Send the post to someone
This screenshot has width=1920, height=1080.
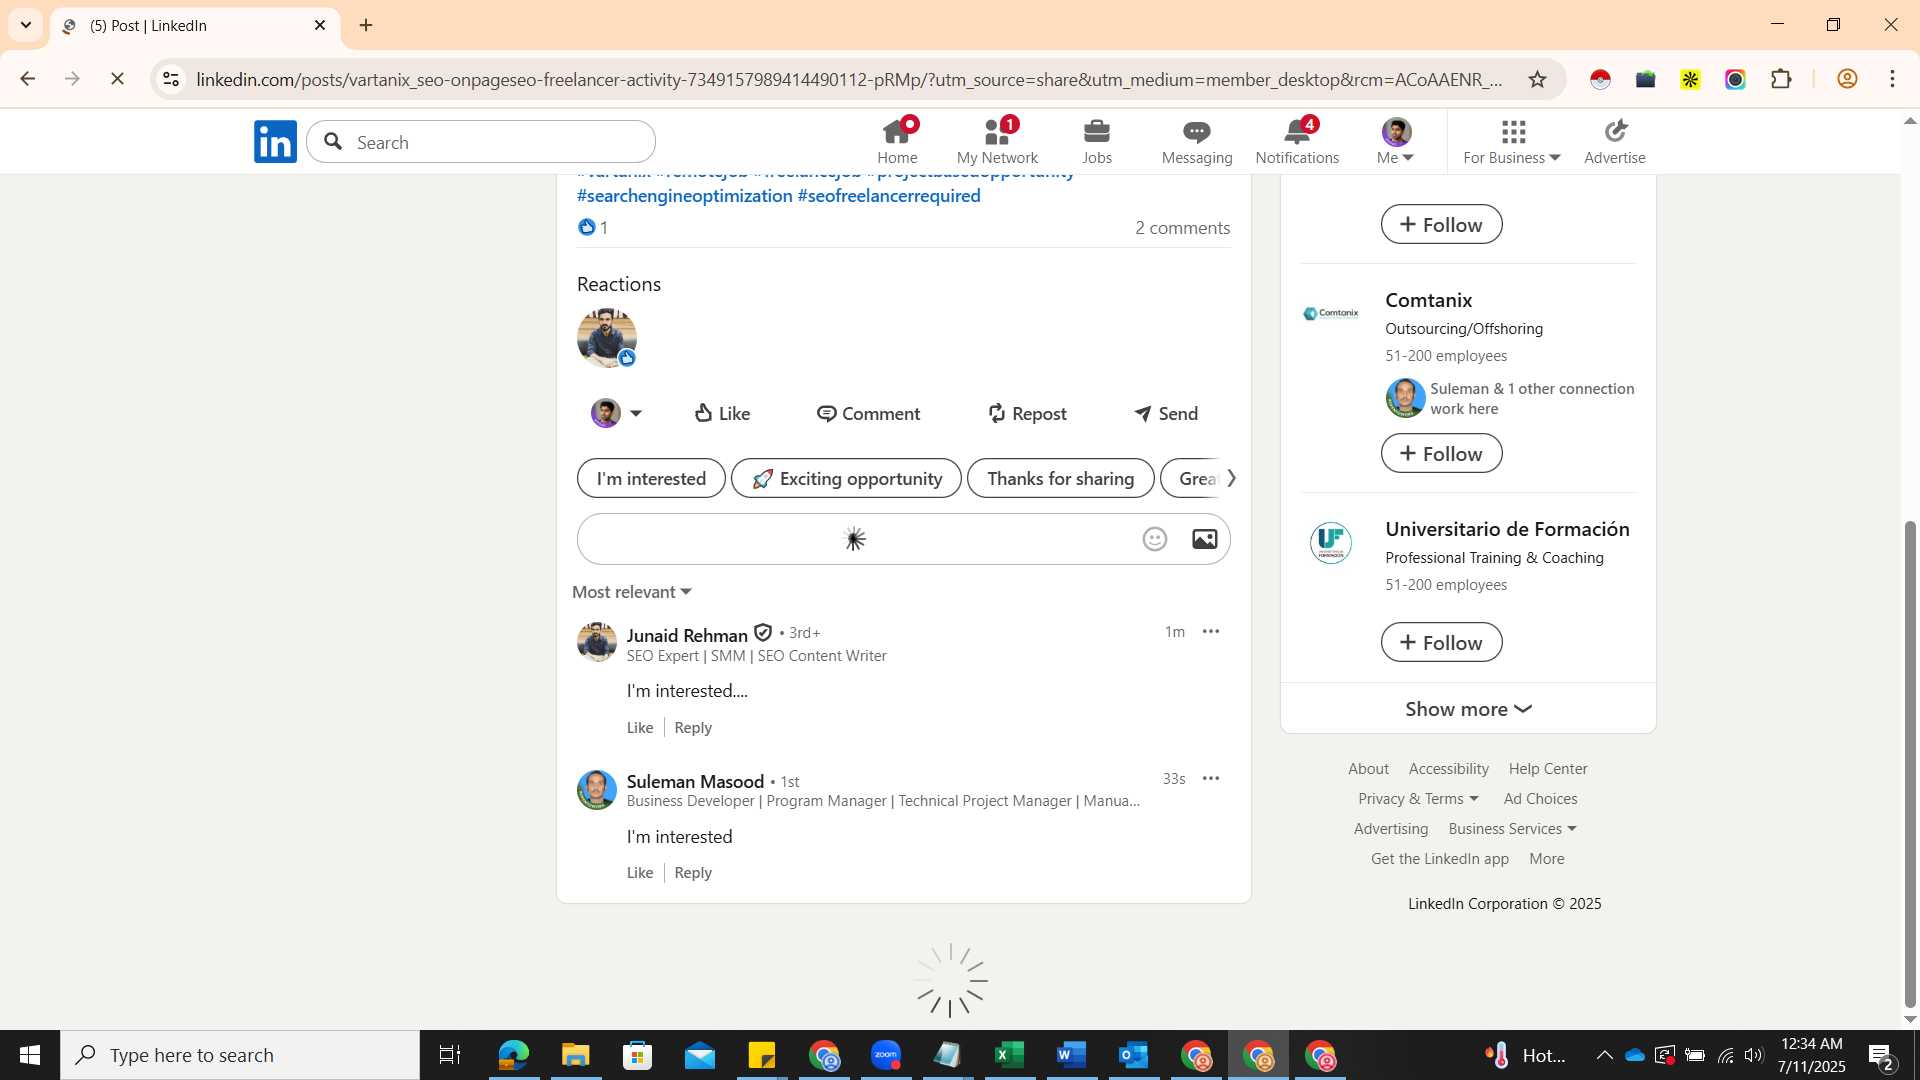tap(1166, 413)
